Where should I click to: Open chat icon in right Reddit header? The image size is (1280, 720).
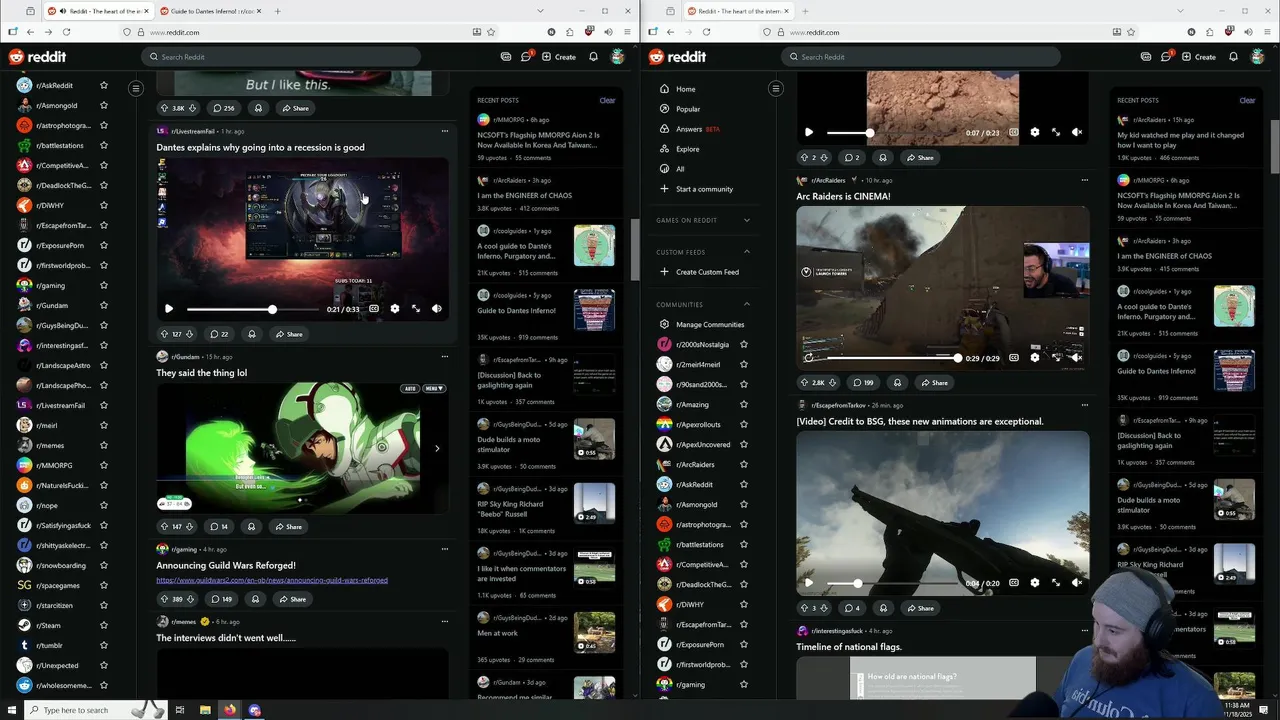click(x=1166, y=57)
